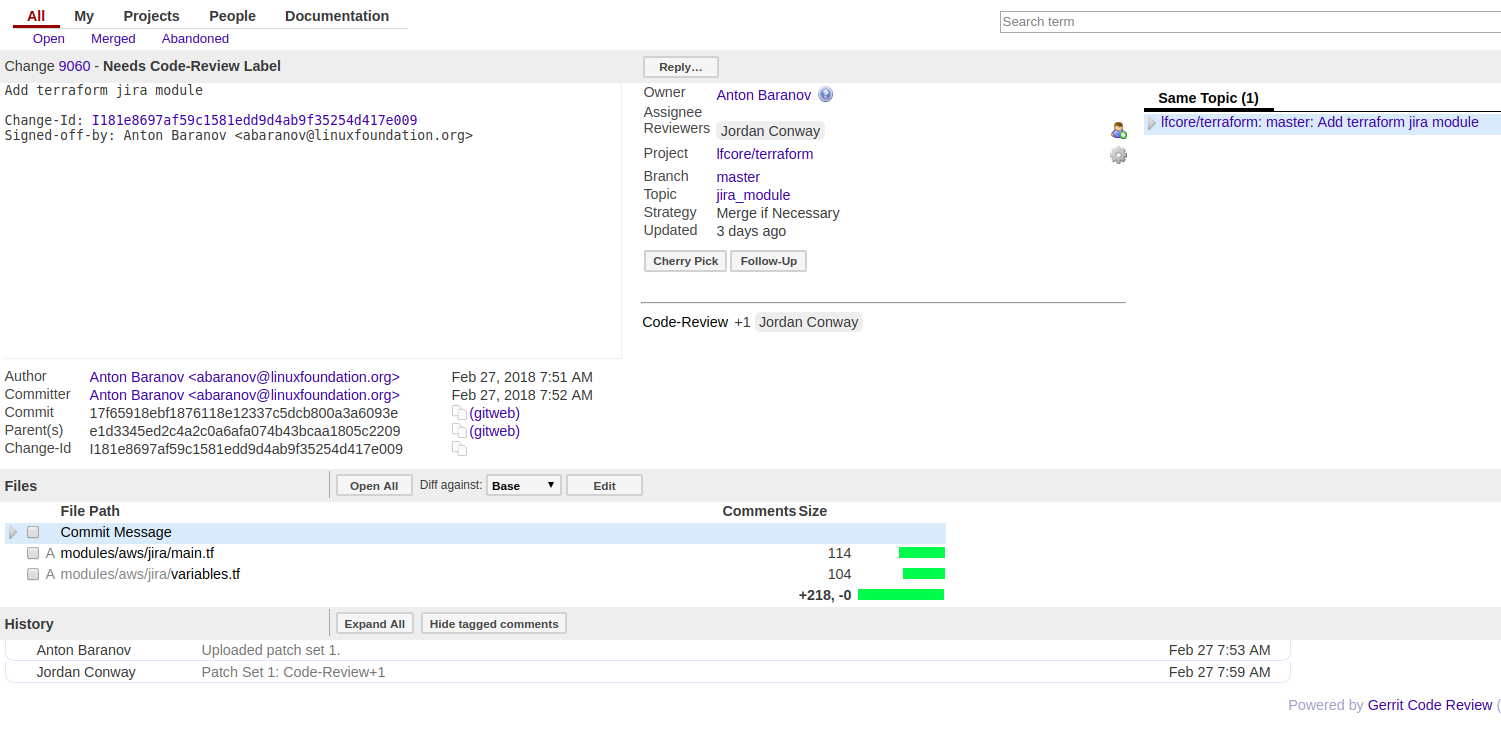Open the master branch link
The width and height of the screenshot is (1501, 738).
click(x=738, y=177)
